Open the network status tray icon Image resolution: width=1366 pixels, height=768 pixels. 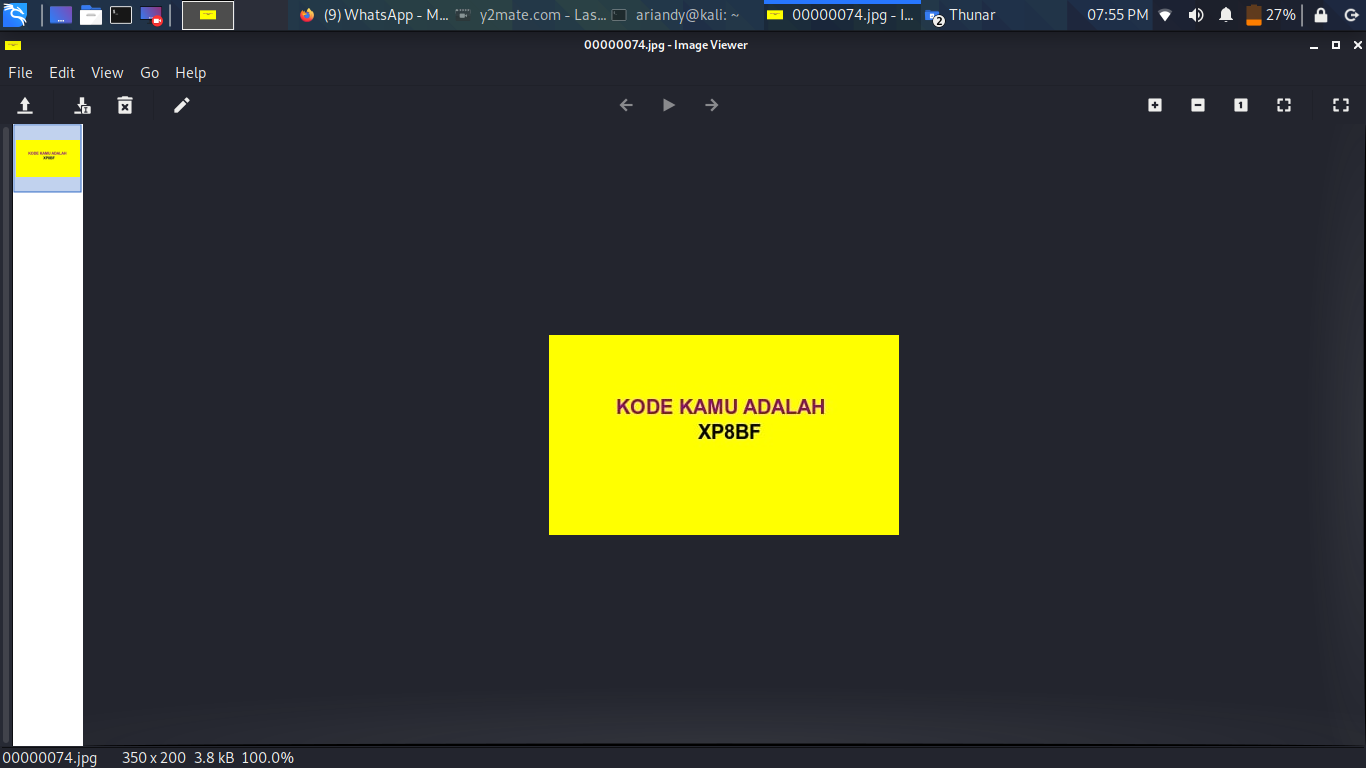(x=1165, y=15)
